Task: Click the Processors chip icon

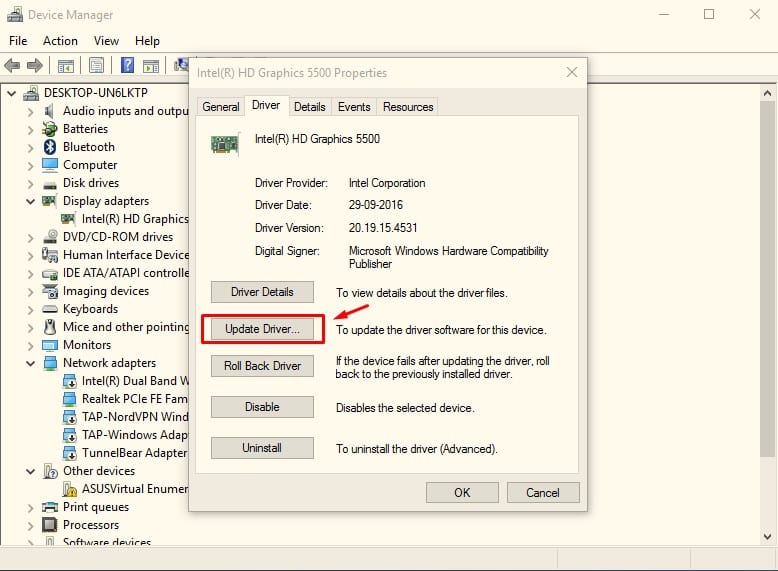Action: tap(50, 525)
